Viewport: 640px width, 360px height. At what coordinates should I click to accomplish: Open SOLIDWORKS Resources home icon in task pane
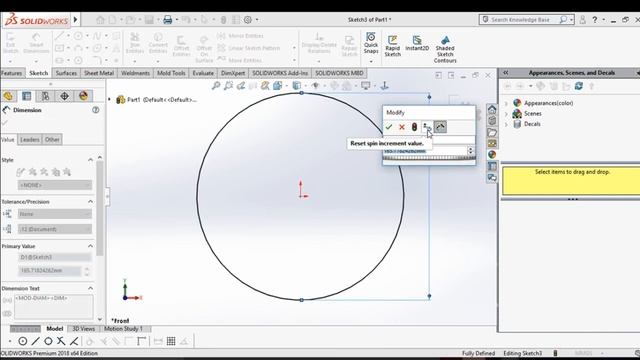pyautogui.click(x=492, y=109)
